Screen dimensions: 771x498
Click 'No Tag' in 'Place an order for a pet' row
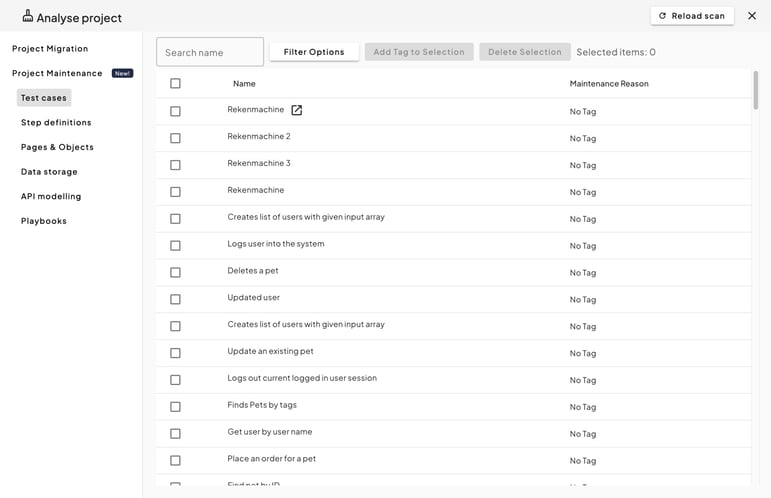[x=583, y=461]
